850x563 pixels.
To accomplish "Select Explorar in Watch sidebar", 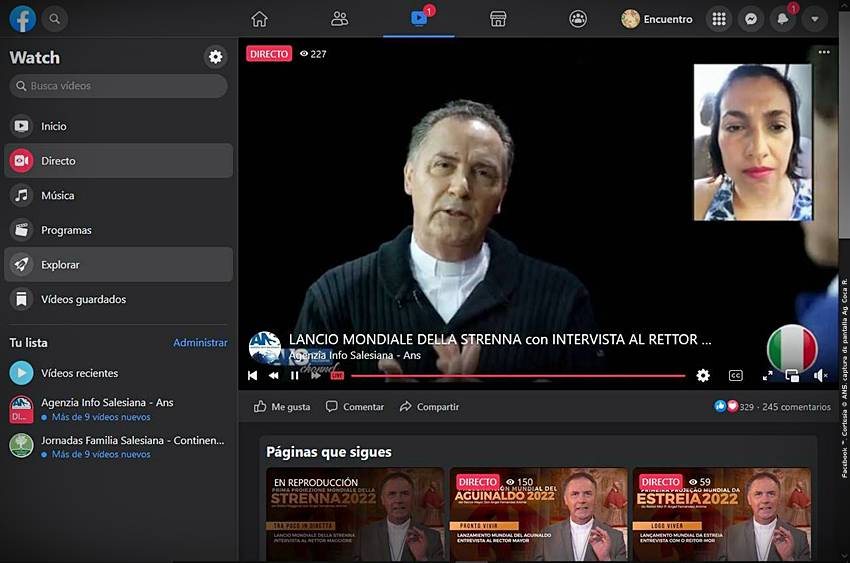I will [118, 264].
